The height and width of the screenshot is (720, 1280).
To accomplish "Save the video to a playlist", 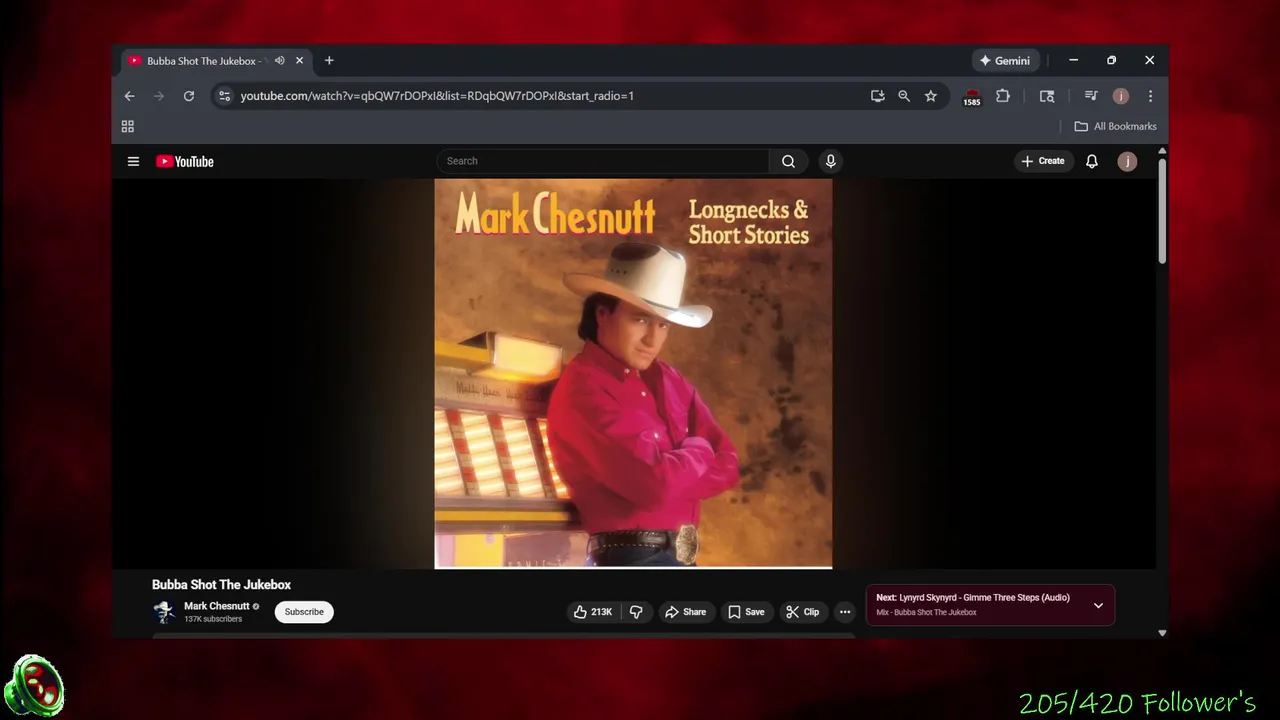I will point(747,612).
